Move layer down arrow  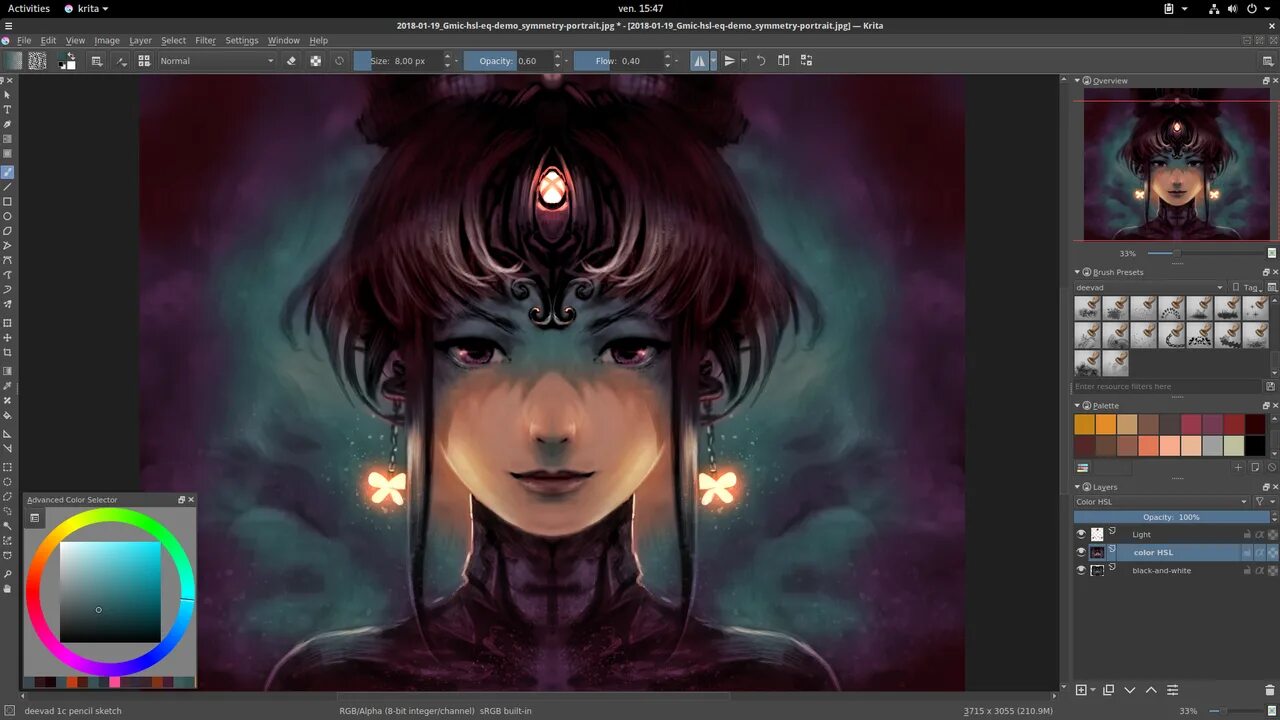click(x=1129, y=690)
